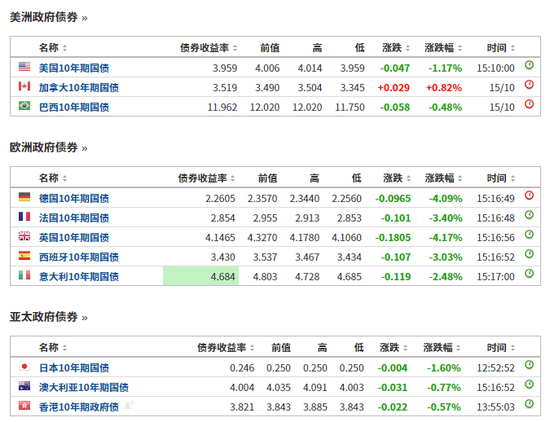Click Japan yield value 0.246
Viewport: 550px width, 422px height.
242,368
